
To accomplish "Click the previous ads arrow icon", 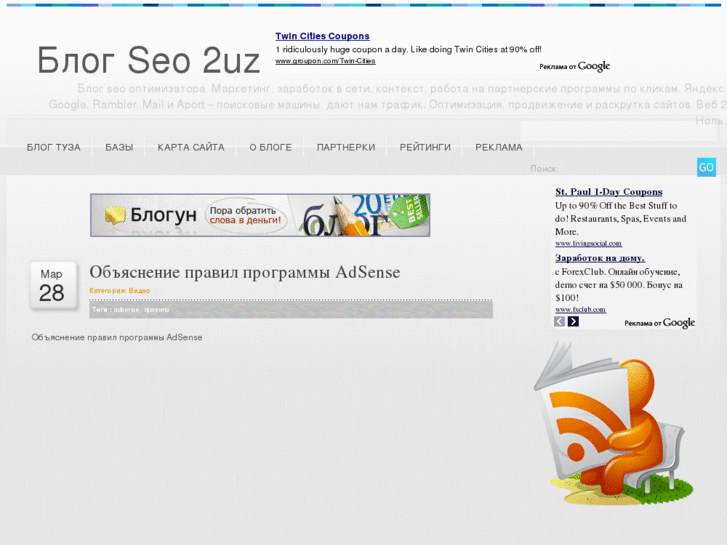I will (x=560, y=321).
